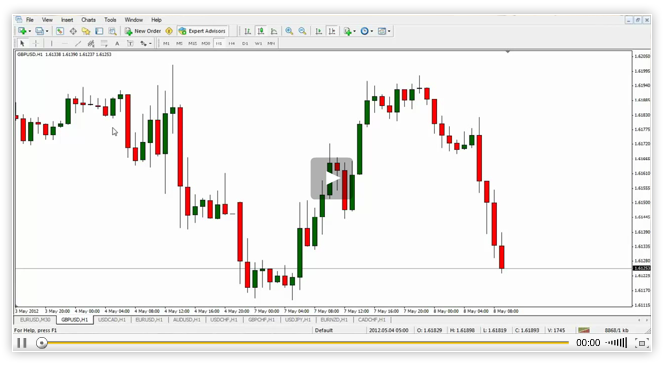
Task: Open the Window menu
Action: 133,19
